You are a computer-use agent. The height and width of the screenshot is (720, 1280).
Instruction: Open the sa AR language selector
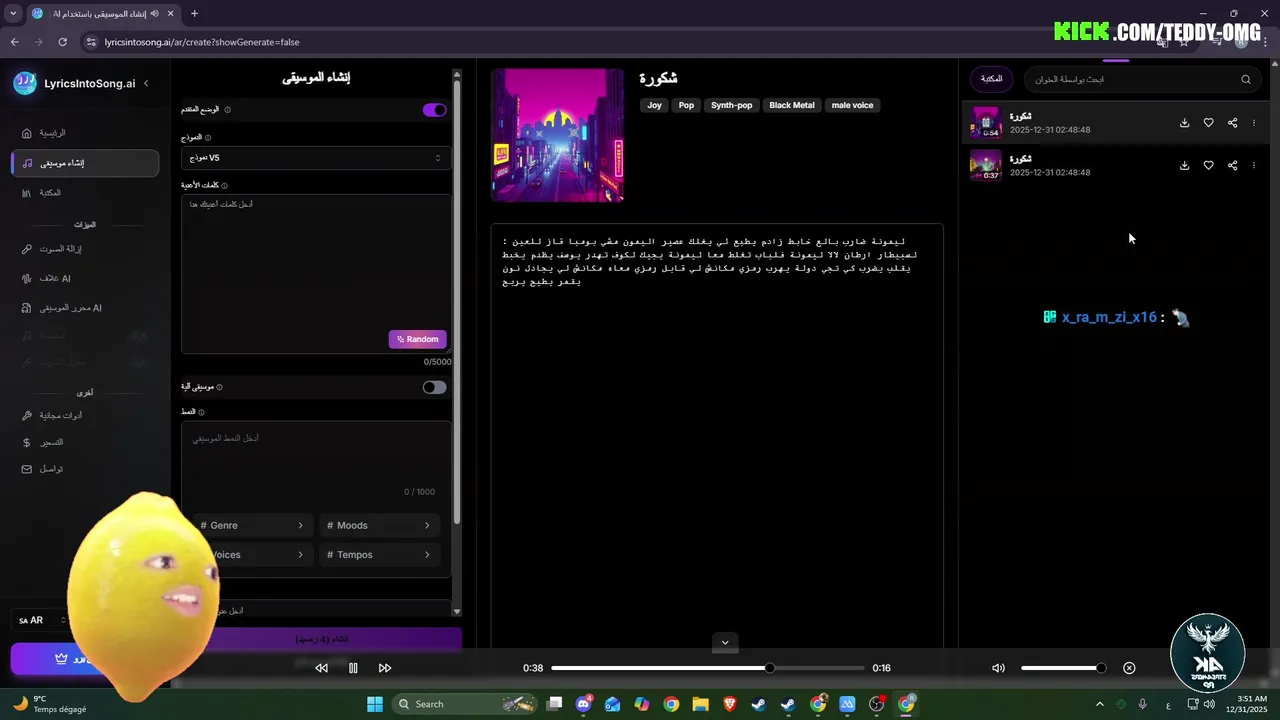pos(43,620)
